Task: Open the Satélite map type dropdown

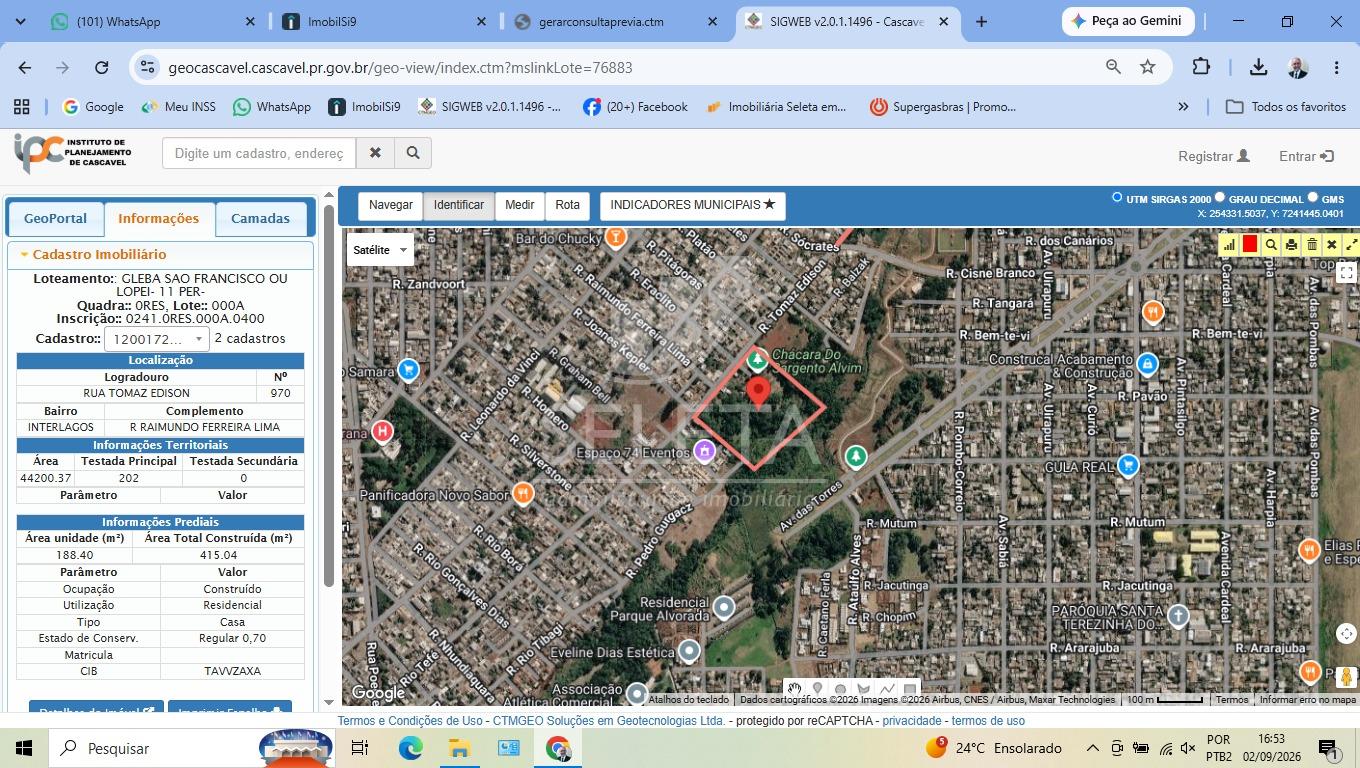Action: pyautogui.click(x=381, y=250)
